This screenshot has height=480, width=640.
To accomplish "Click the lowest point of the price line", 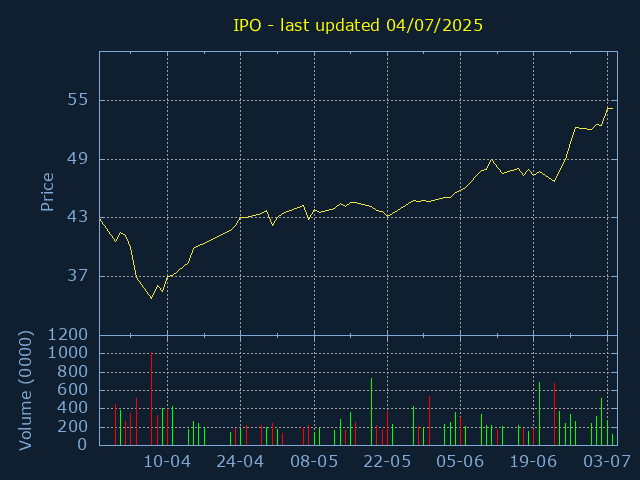I will click(x=151, y=298).
